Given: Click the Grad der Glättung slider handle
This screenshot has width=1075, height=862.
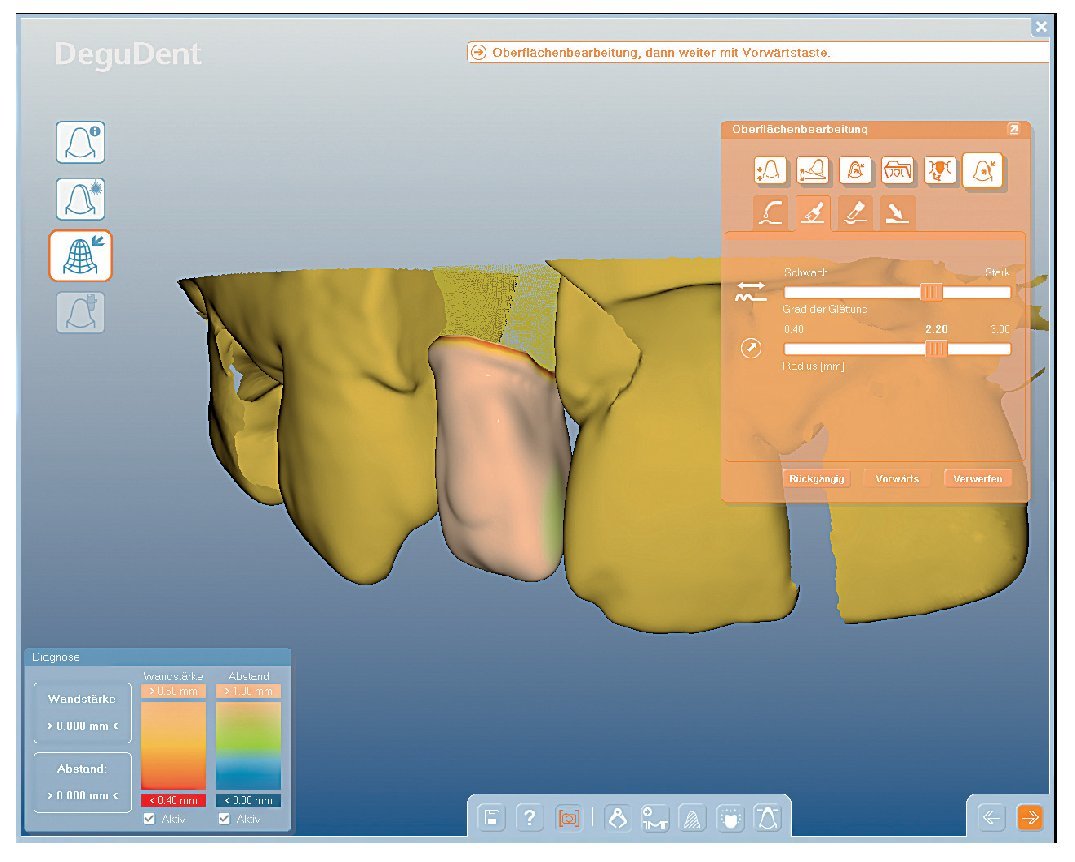Looking at the screenshot, I should tap(930, 291).
